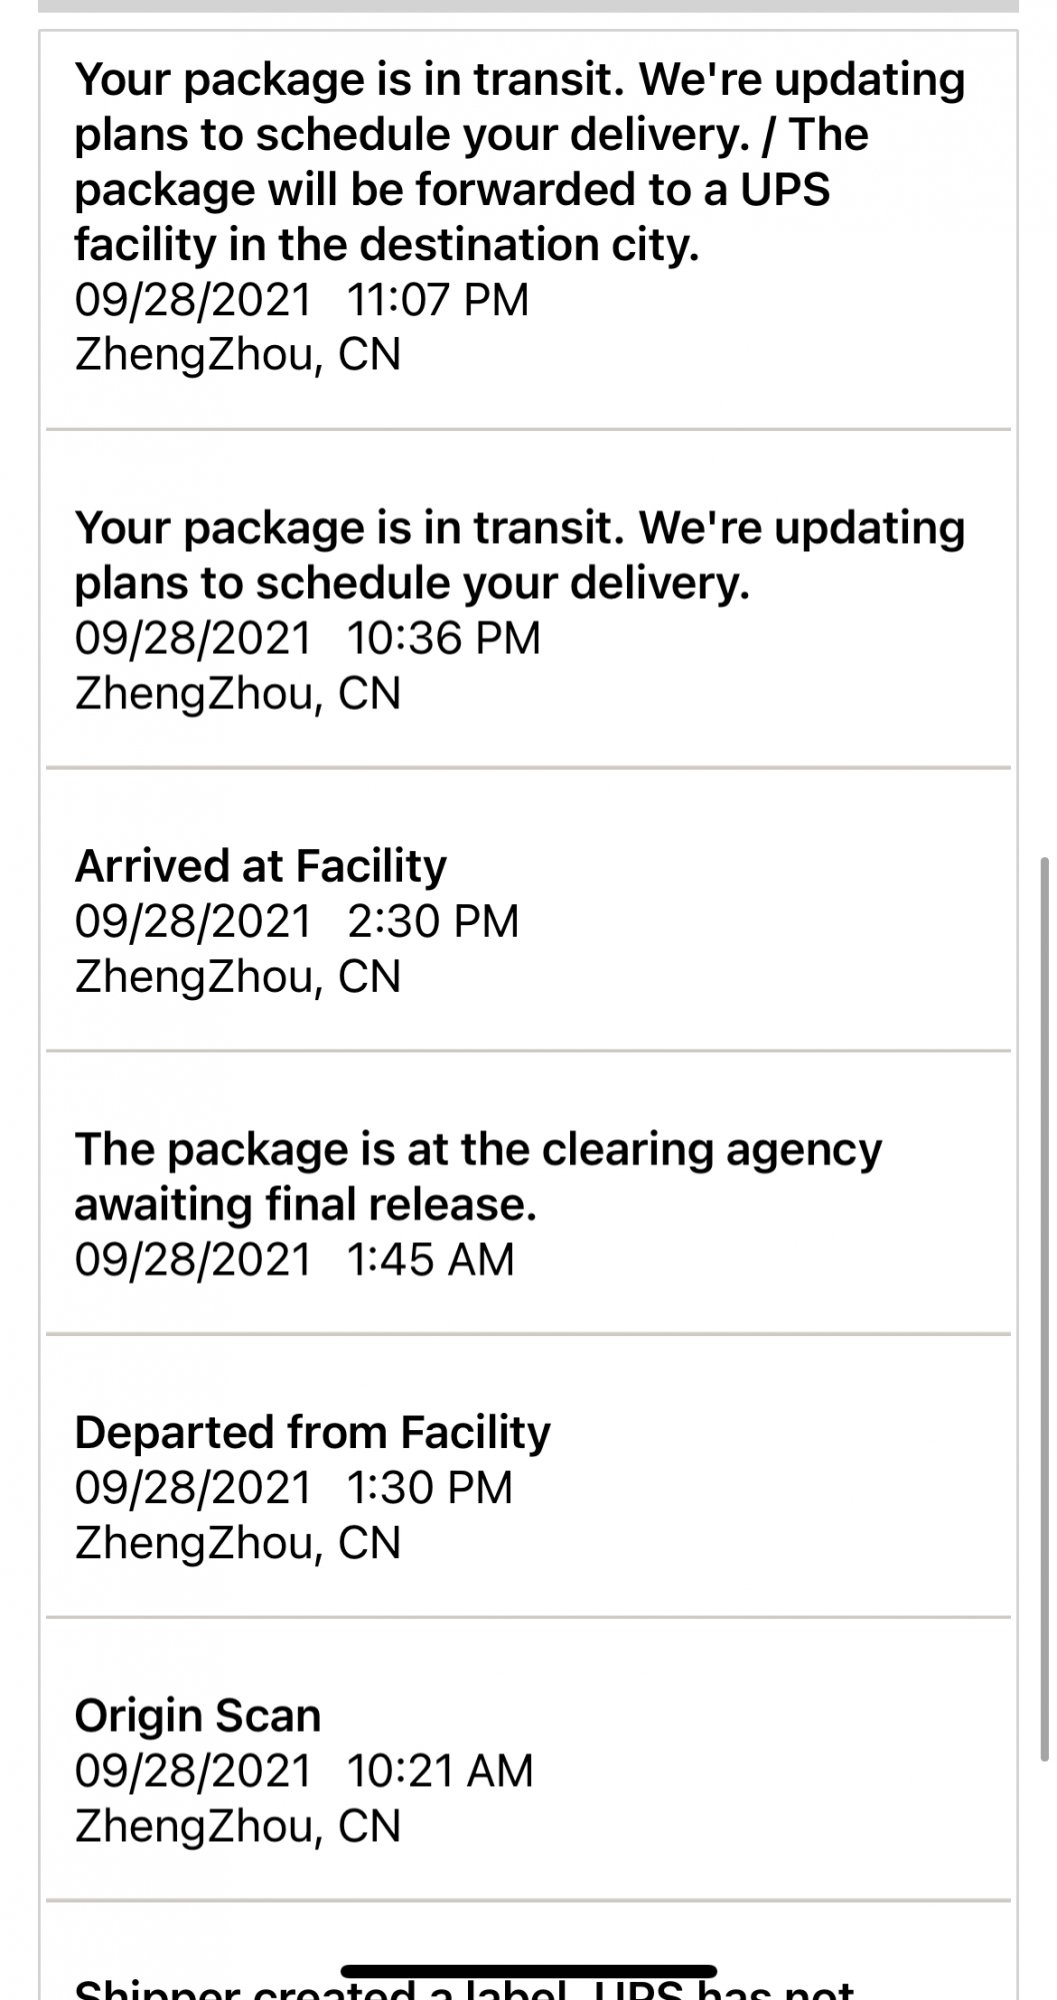Select the 'Departed from Facility' status entry
This screenshot has height=2000, width=1057.
pyautogui.click(x=312, y=1432)
